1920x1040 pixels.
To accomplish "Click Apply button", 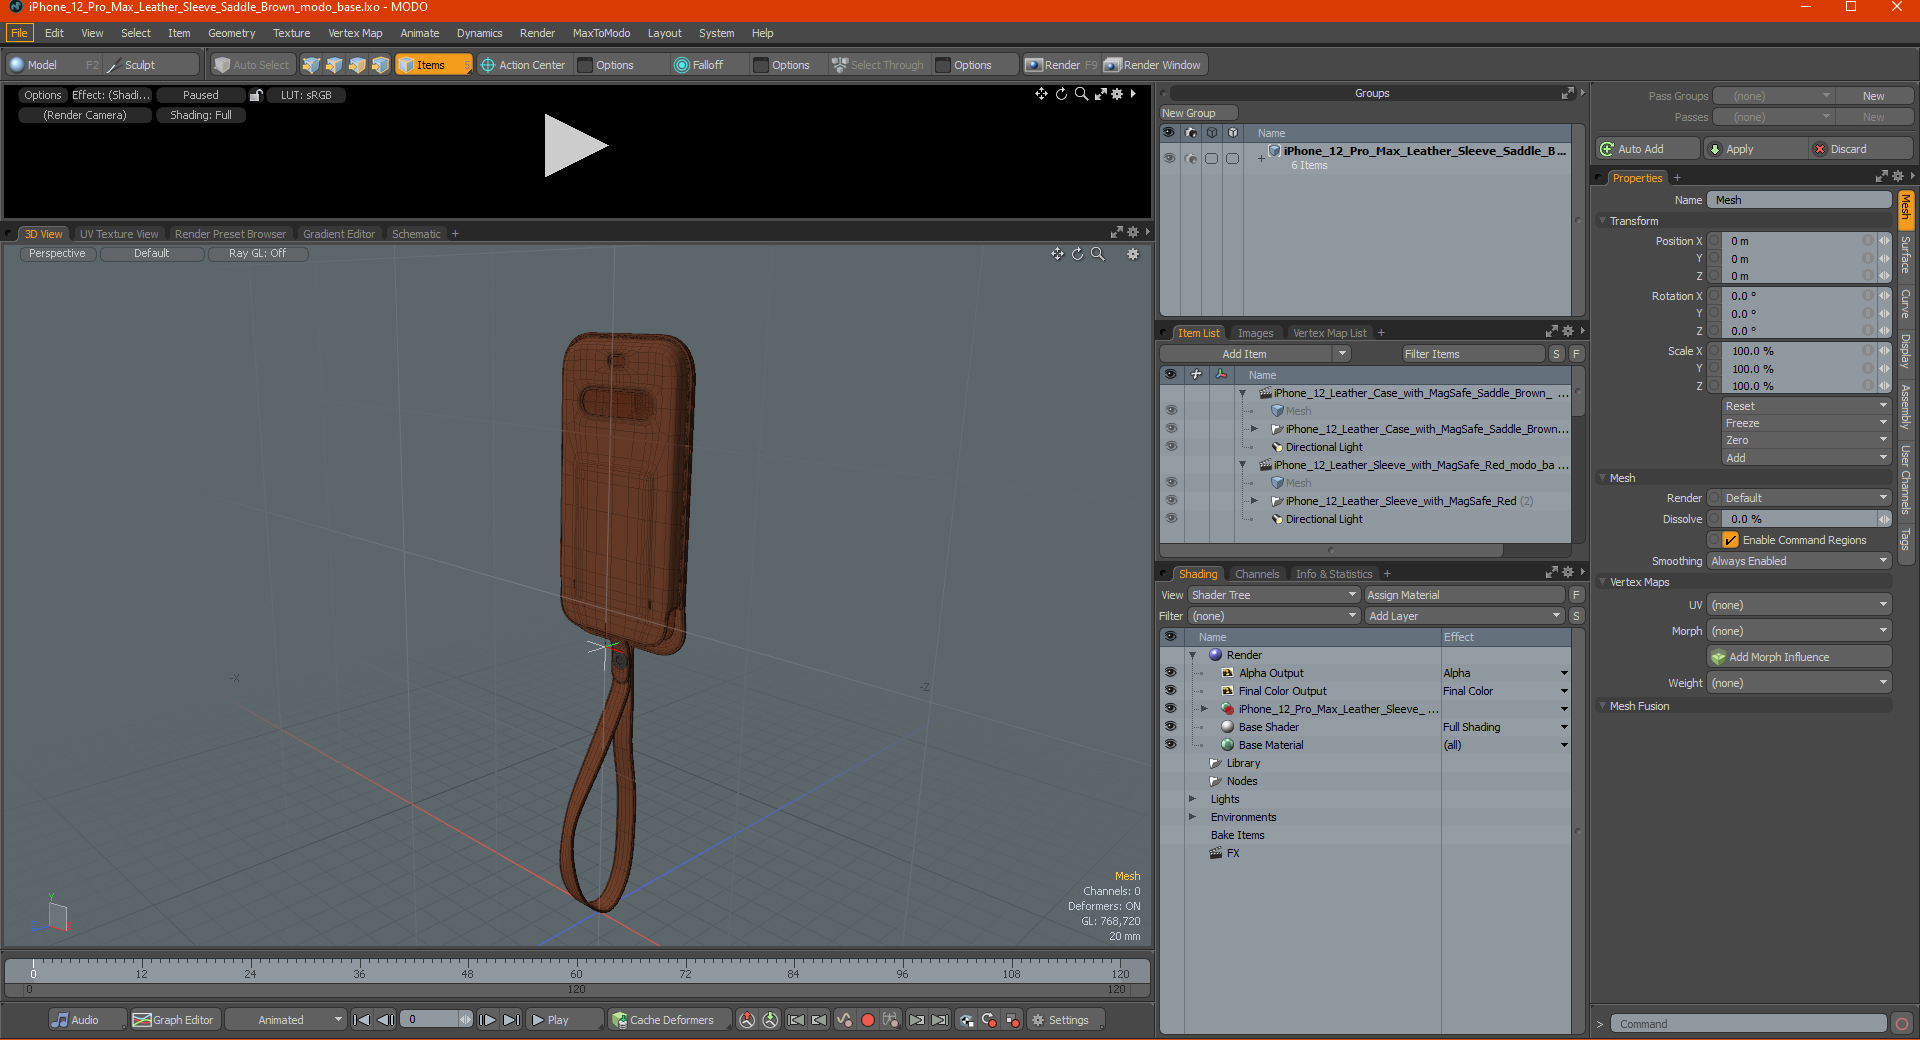I will tap(1756, 149).
